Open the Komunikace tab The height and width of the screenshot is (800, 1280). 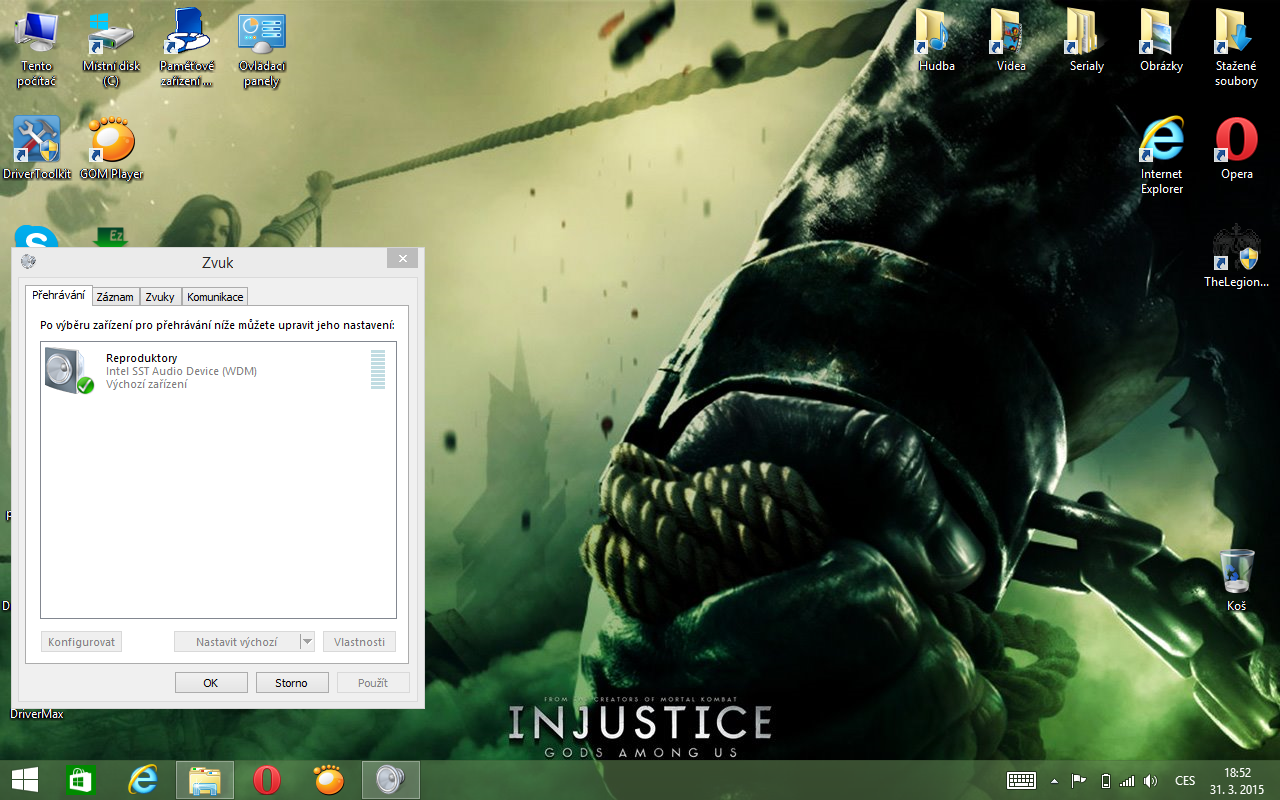(x=215, y=297)
